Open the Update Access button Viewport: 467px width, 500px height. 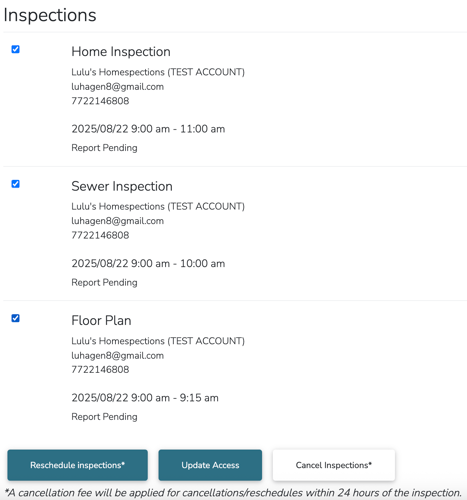pos(210,465)
